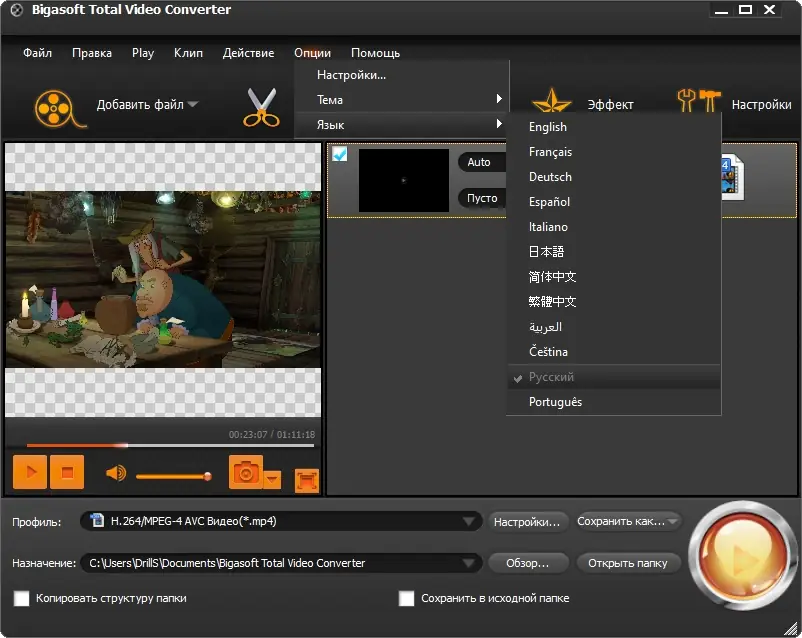This screenshot has width=802, height=638.
Task: Expand the Язык submenu
Action: (x=402, y=125)
